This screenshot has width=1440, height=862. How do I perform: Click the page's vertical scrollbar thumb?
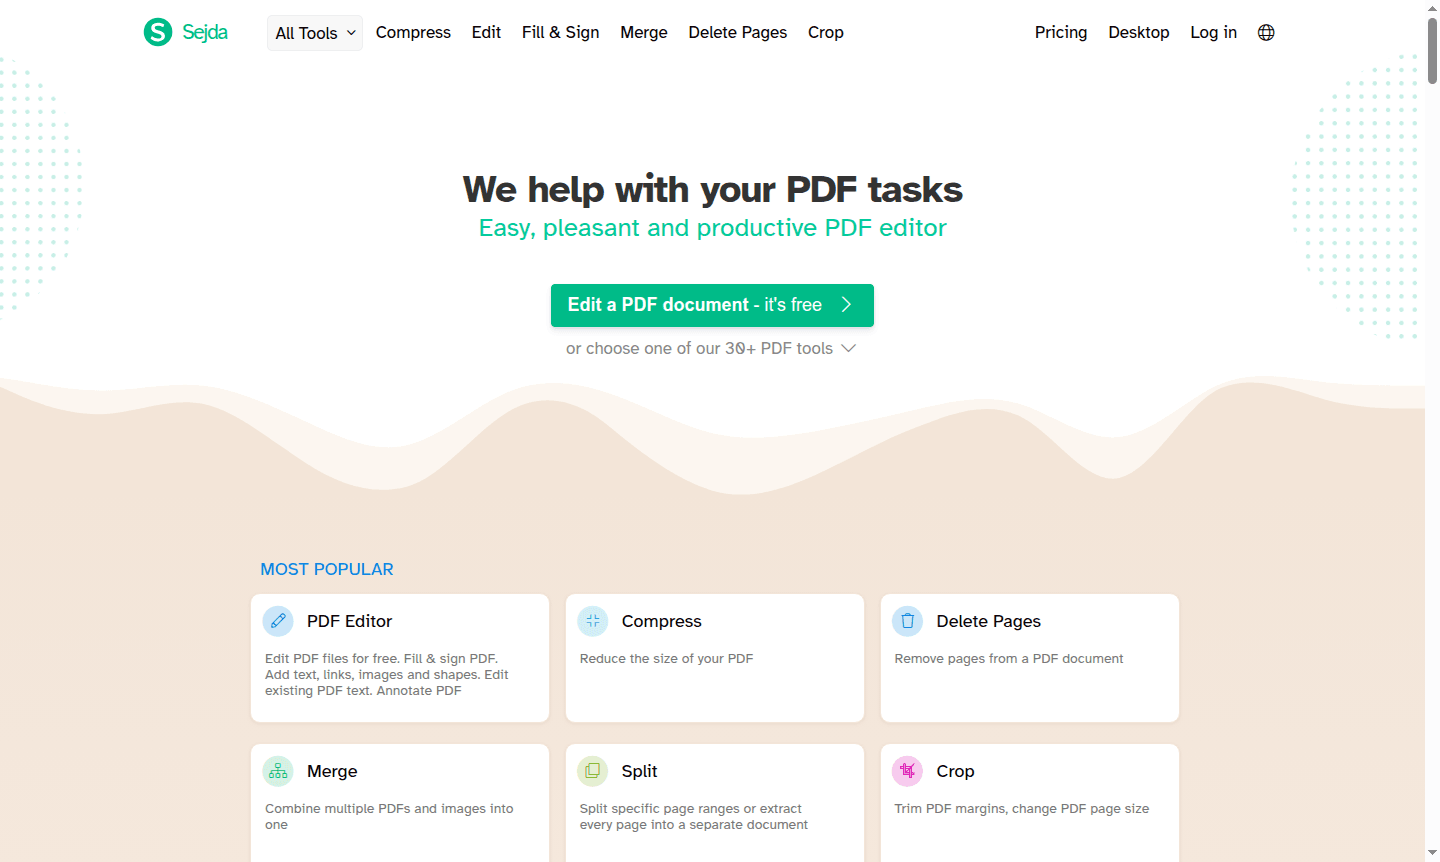(x=1432, y=50)
